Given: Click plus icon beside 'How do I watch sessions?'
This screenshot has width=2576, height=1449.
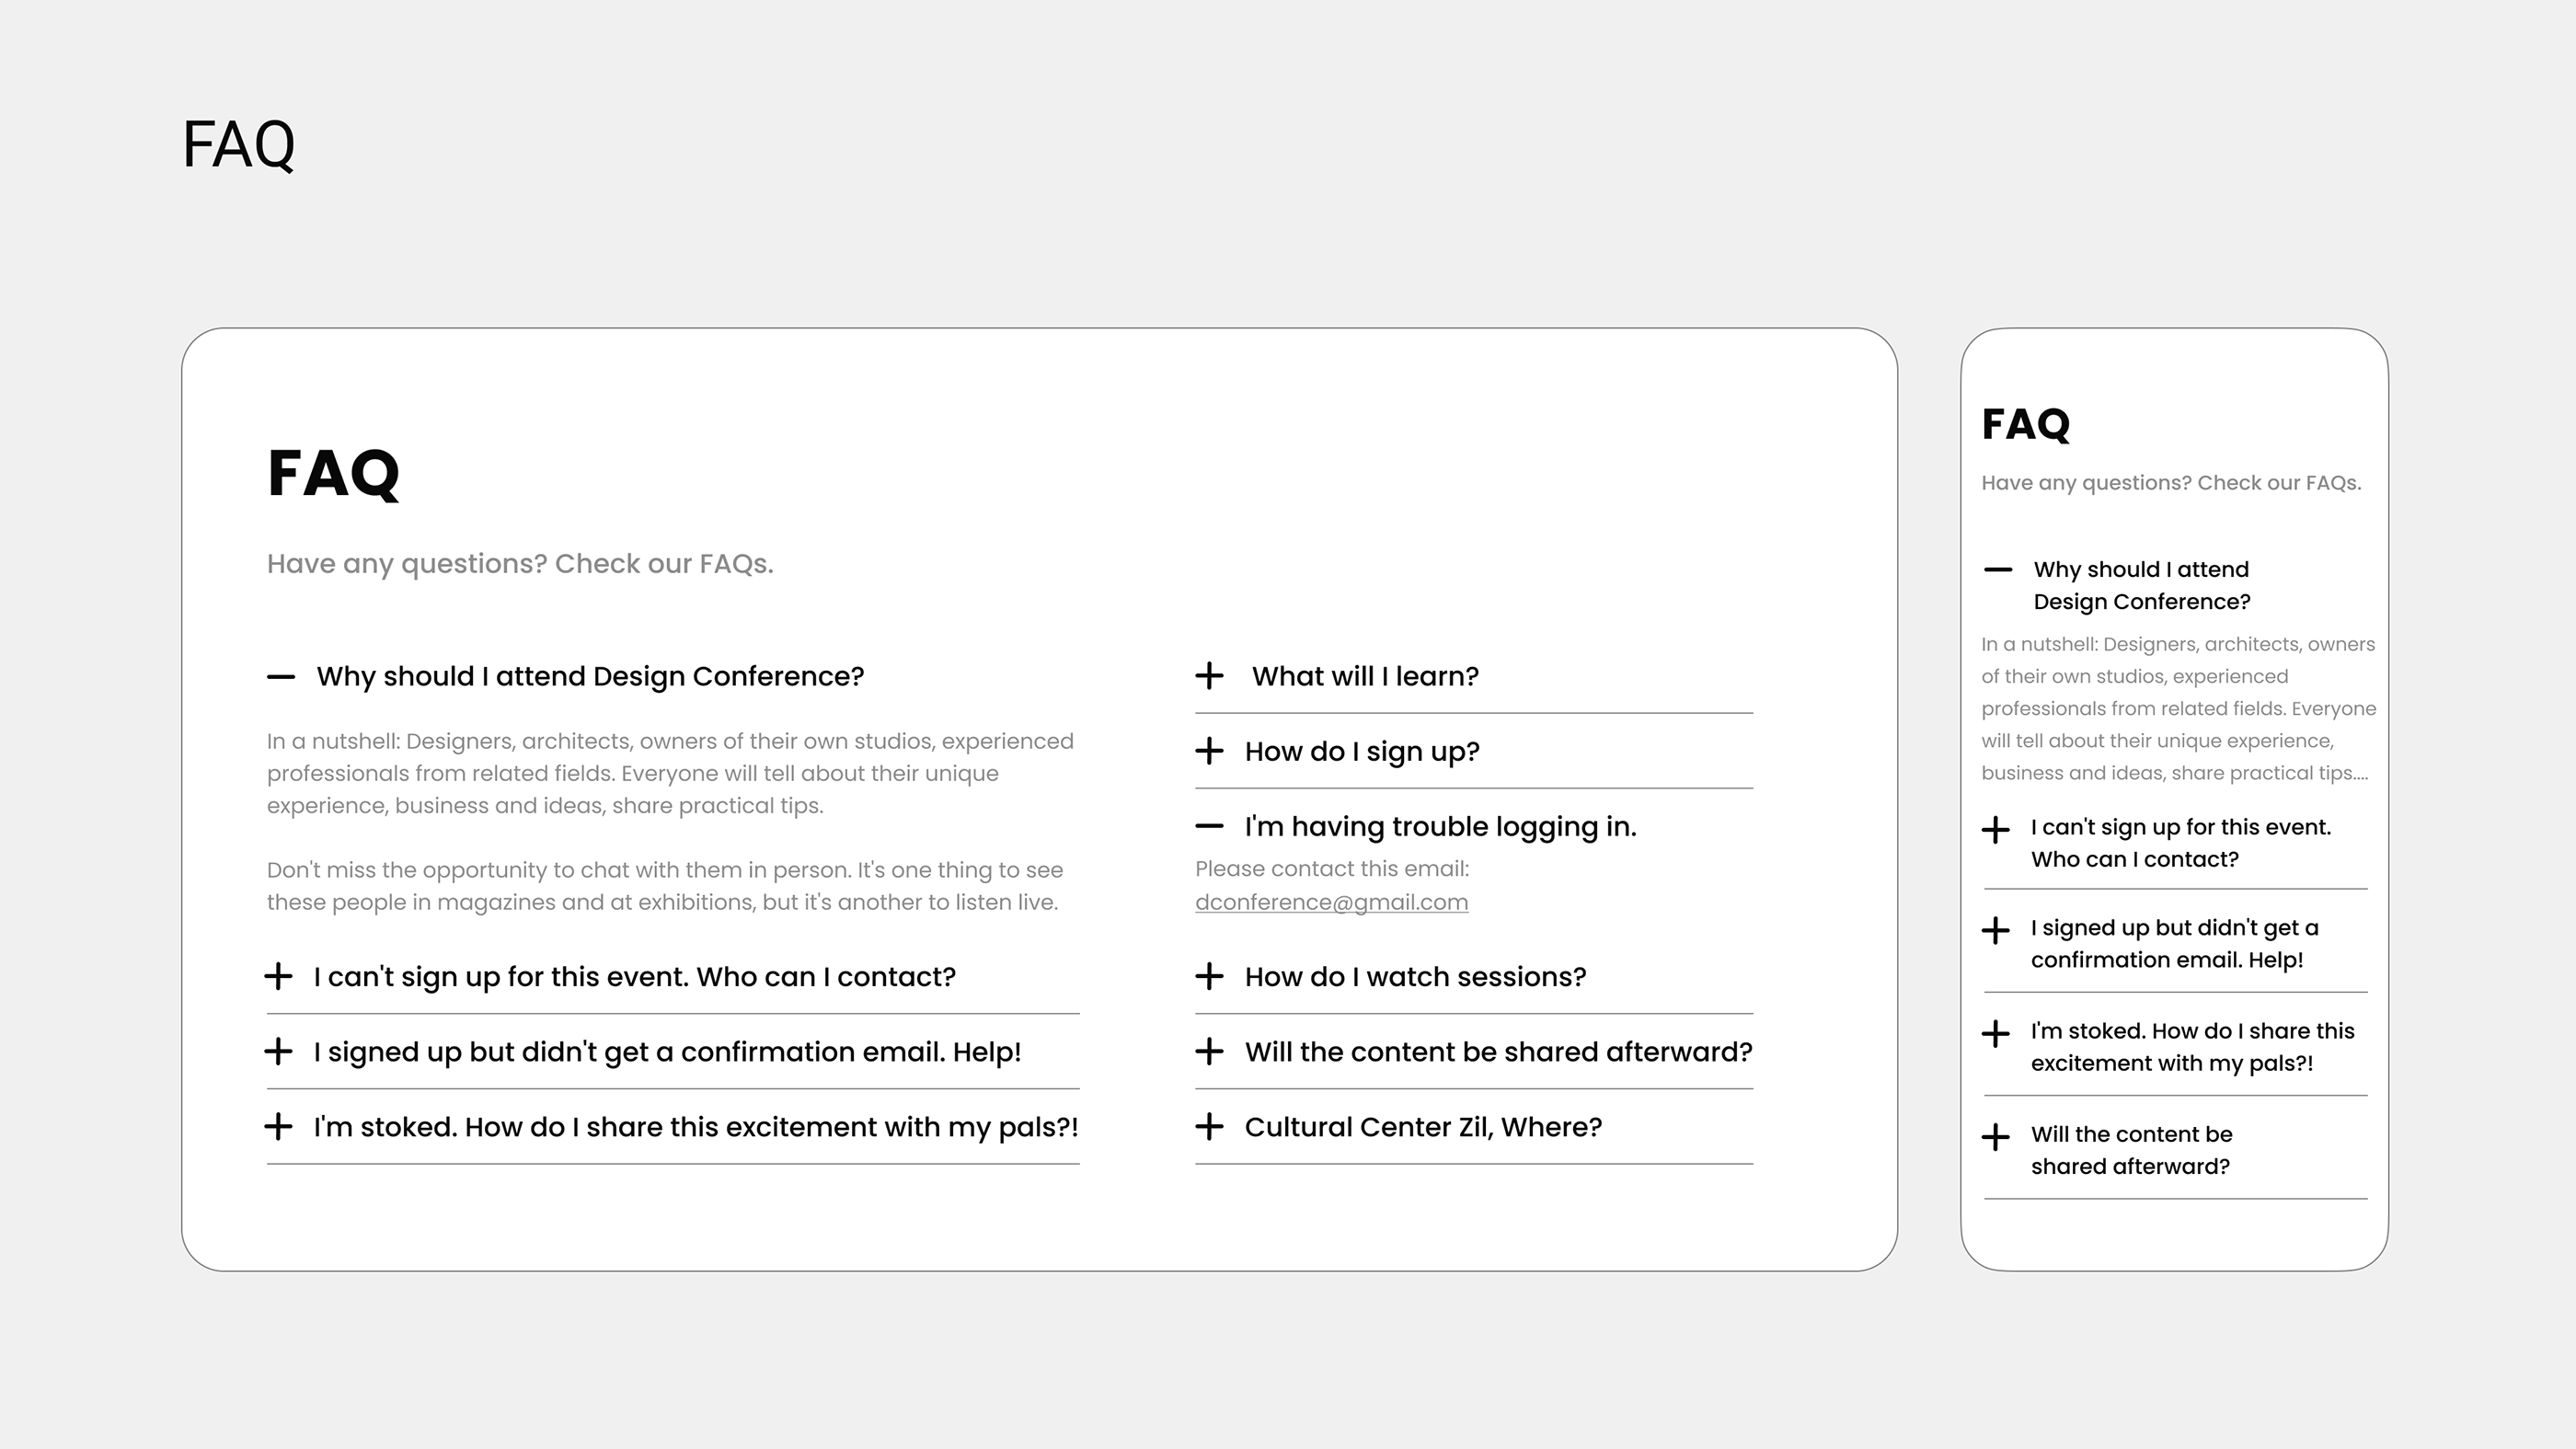Looking at the screenshot, I should click(x=1209, y=976).
